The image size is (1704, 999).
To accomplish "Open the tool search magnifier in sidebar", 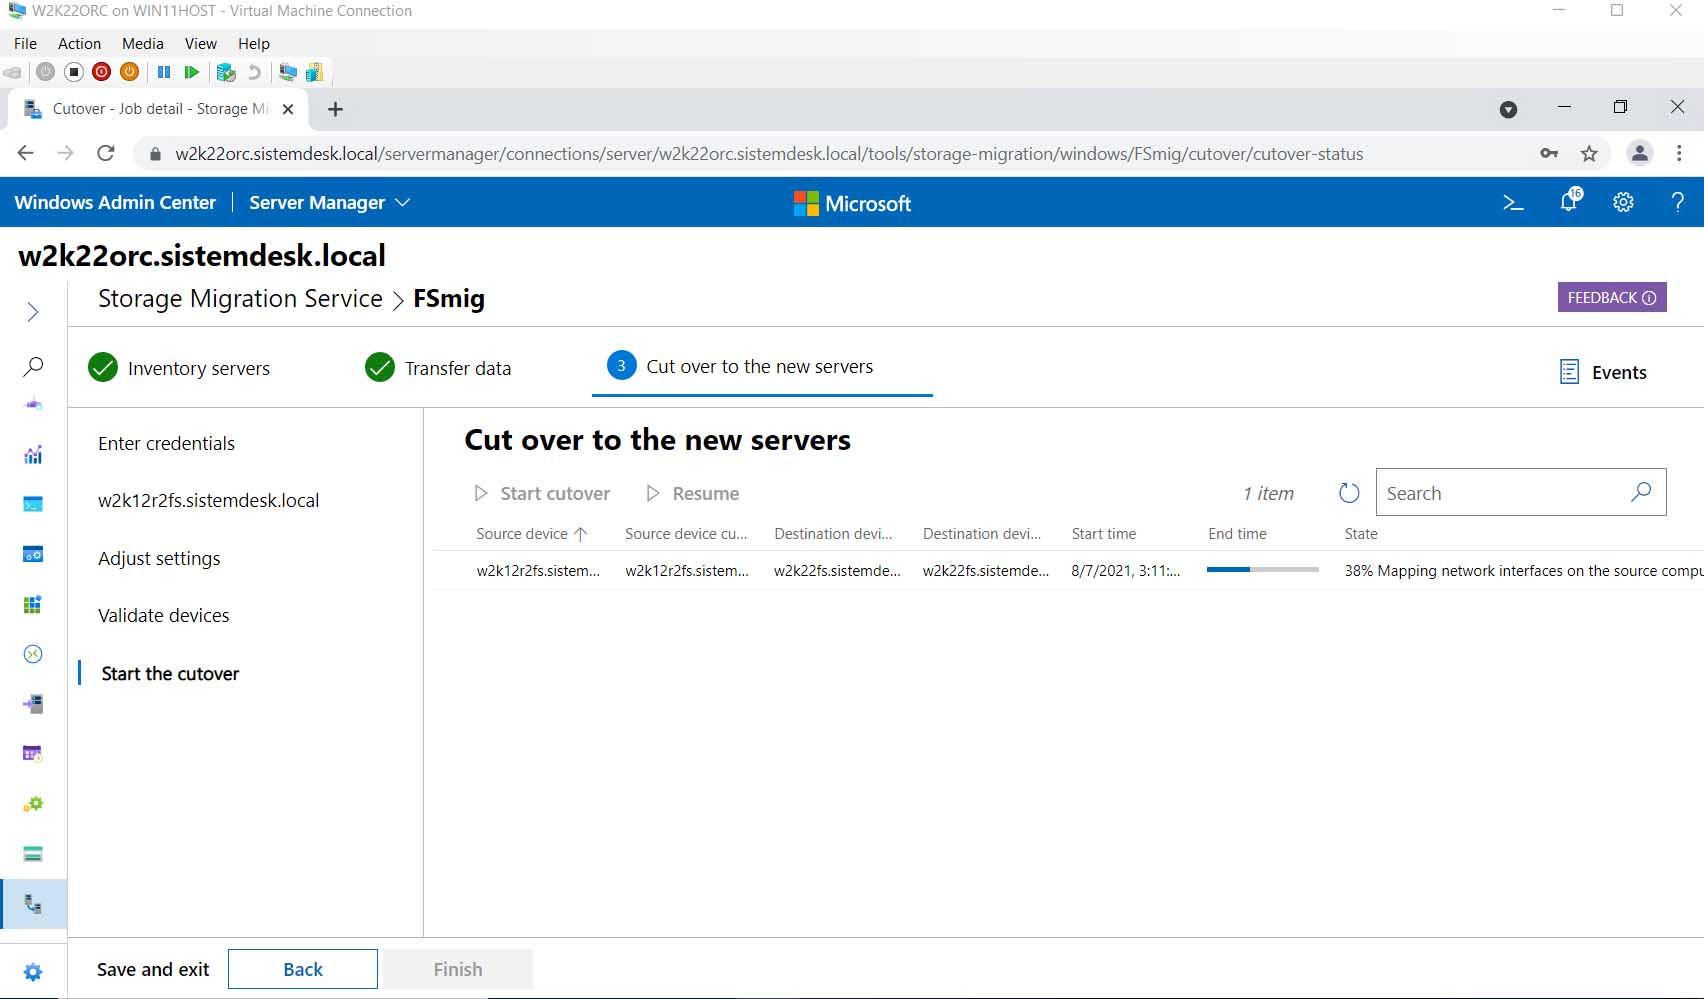I will point(33,366).
